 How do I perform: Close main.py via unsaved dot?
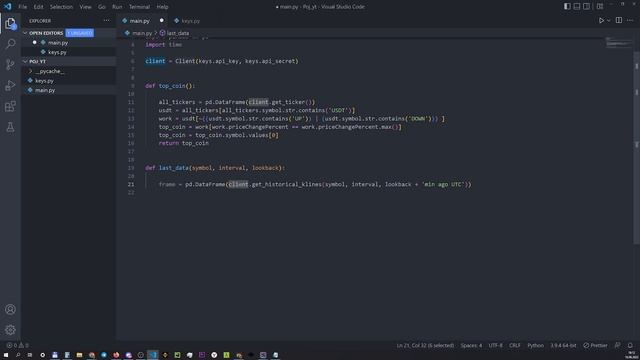tap(162, 20)
